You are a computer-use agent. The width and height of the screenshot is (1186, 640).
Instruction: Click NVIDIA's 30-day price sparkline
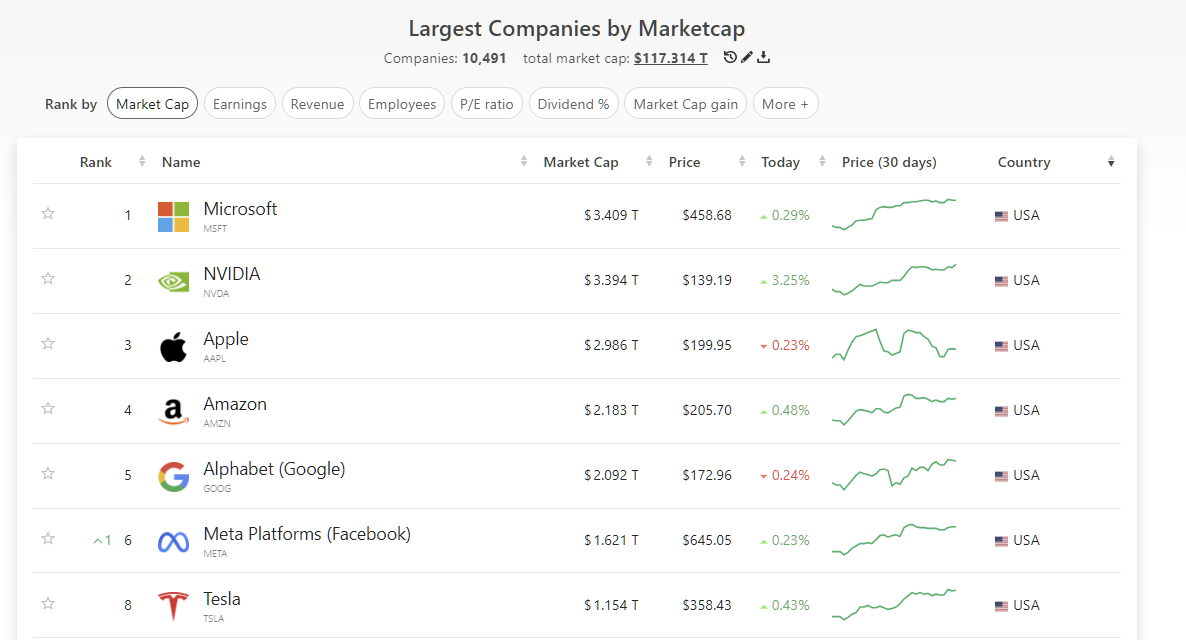point(894,280)
